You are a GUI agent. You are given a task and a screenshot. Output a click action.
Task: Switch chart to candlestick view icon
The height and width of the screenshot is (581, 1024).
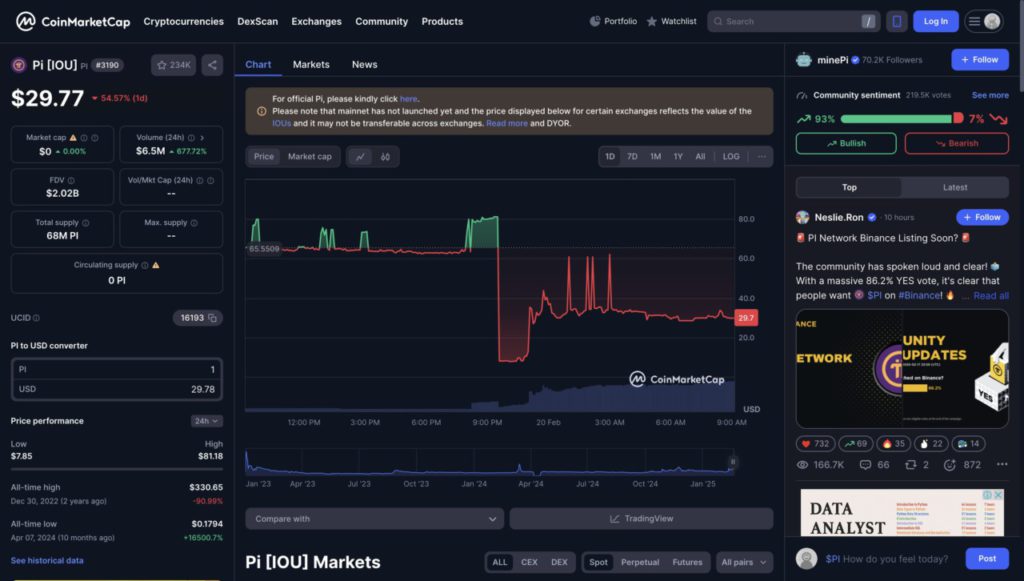coord(385,157)
